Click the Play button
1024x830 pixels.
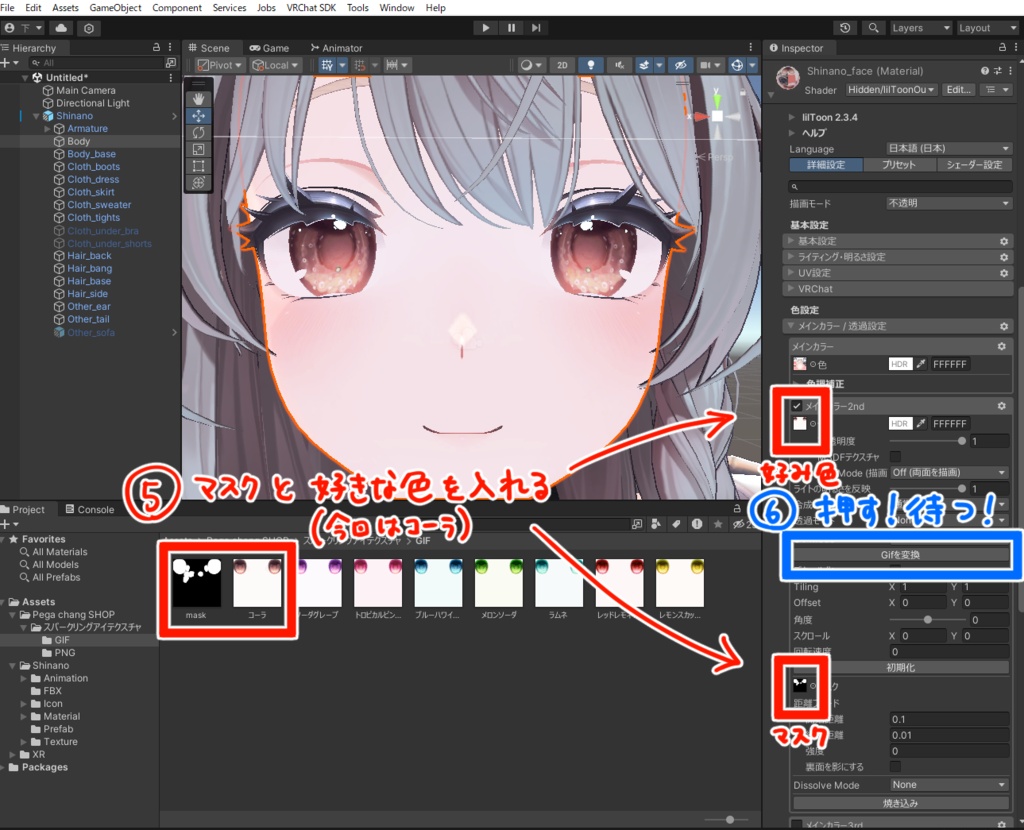(485, 28)
